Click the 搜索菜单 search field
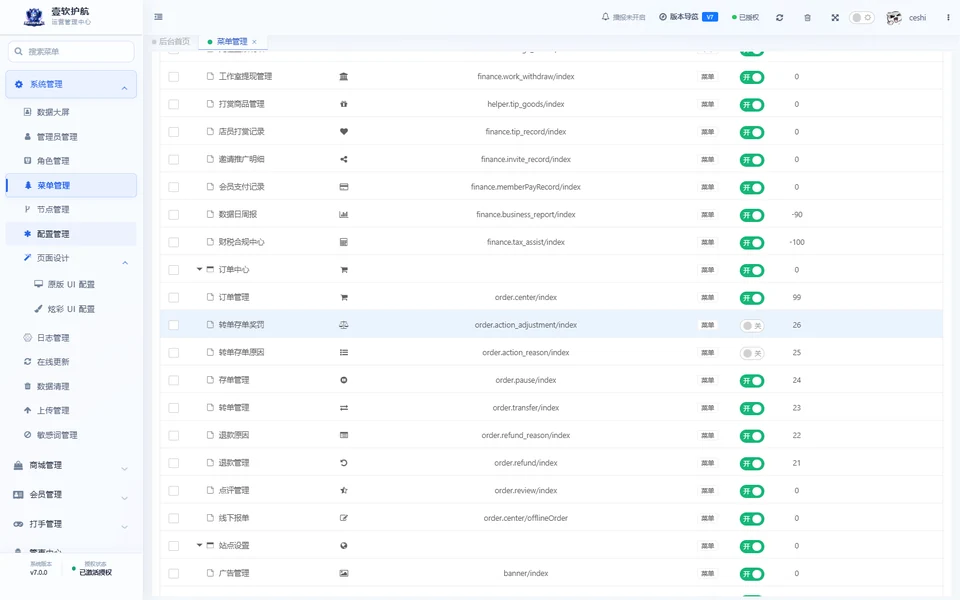 pos(71,51)
